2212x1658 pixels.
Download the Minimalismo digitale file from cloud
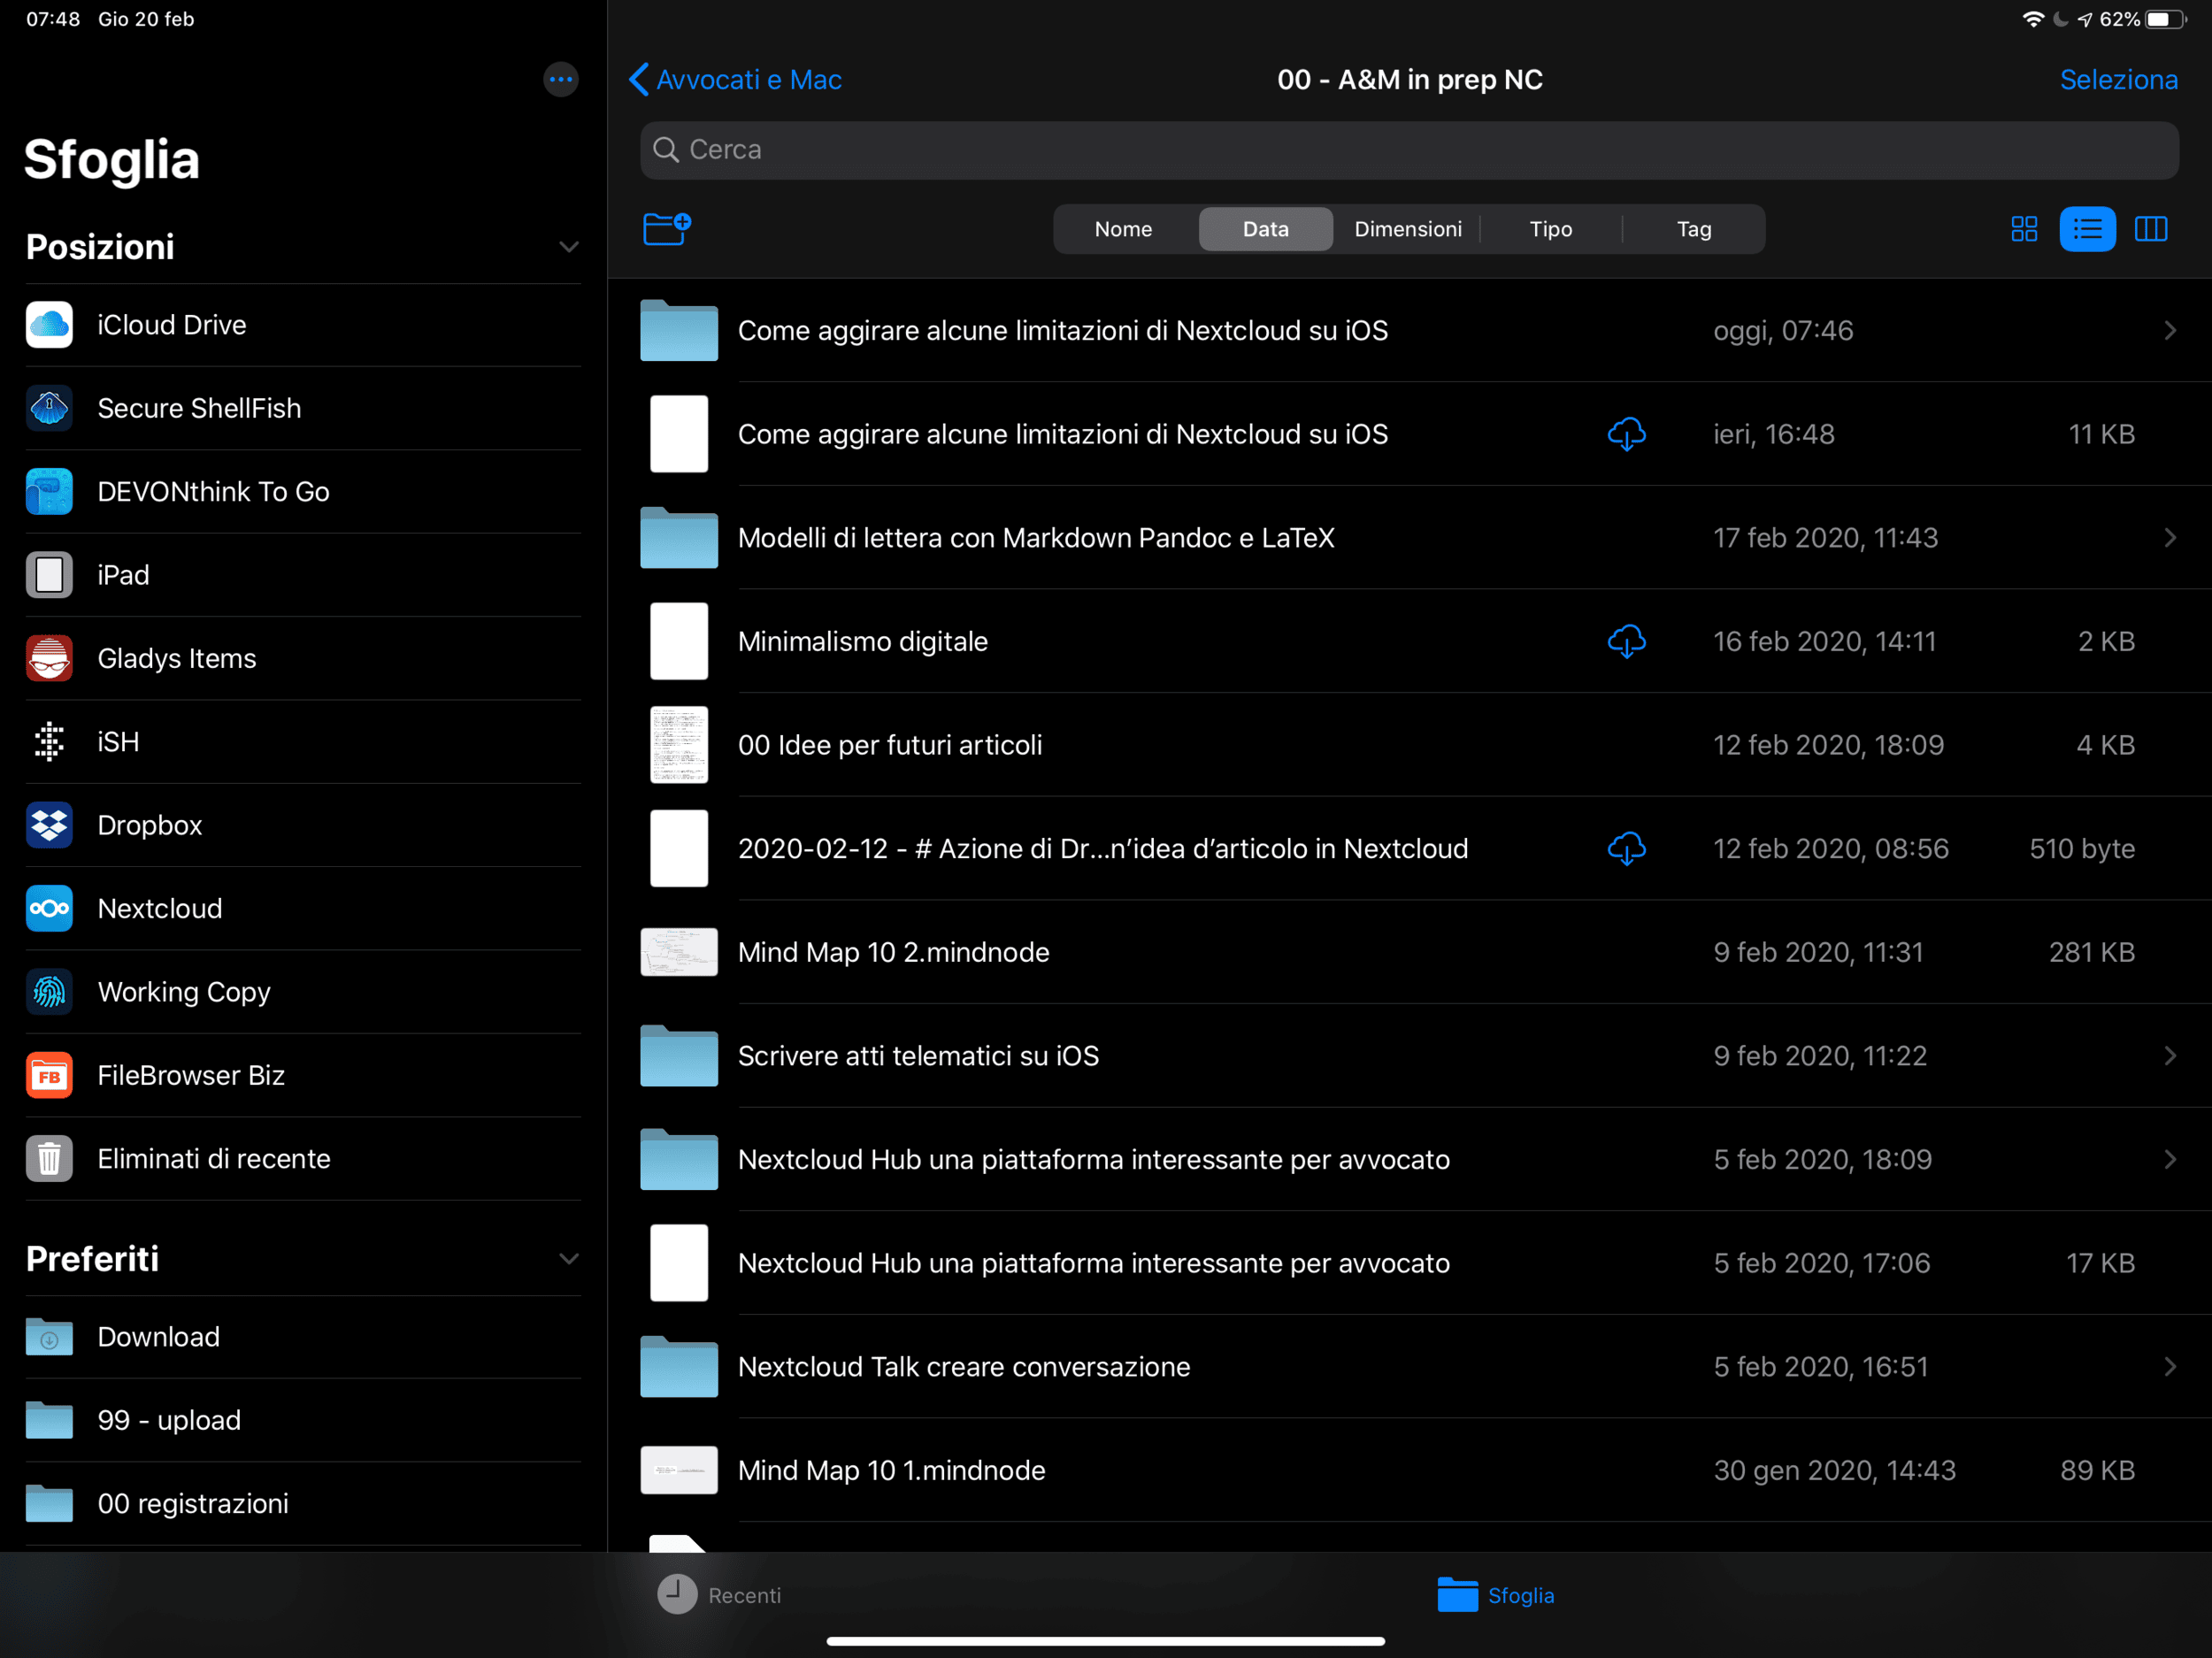[x=1626, y=641]
